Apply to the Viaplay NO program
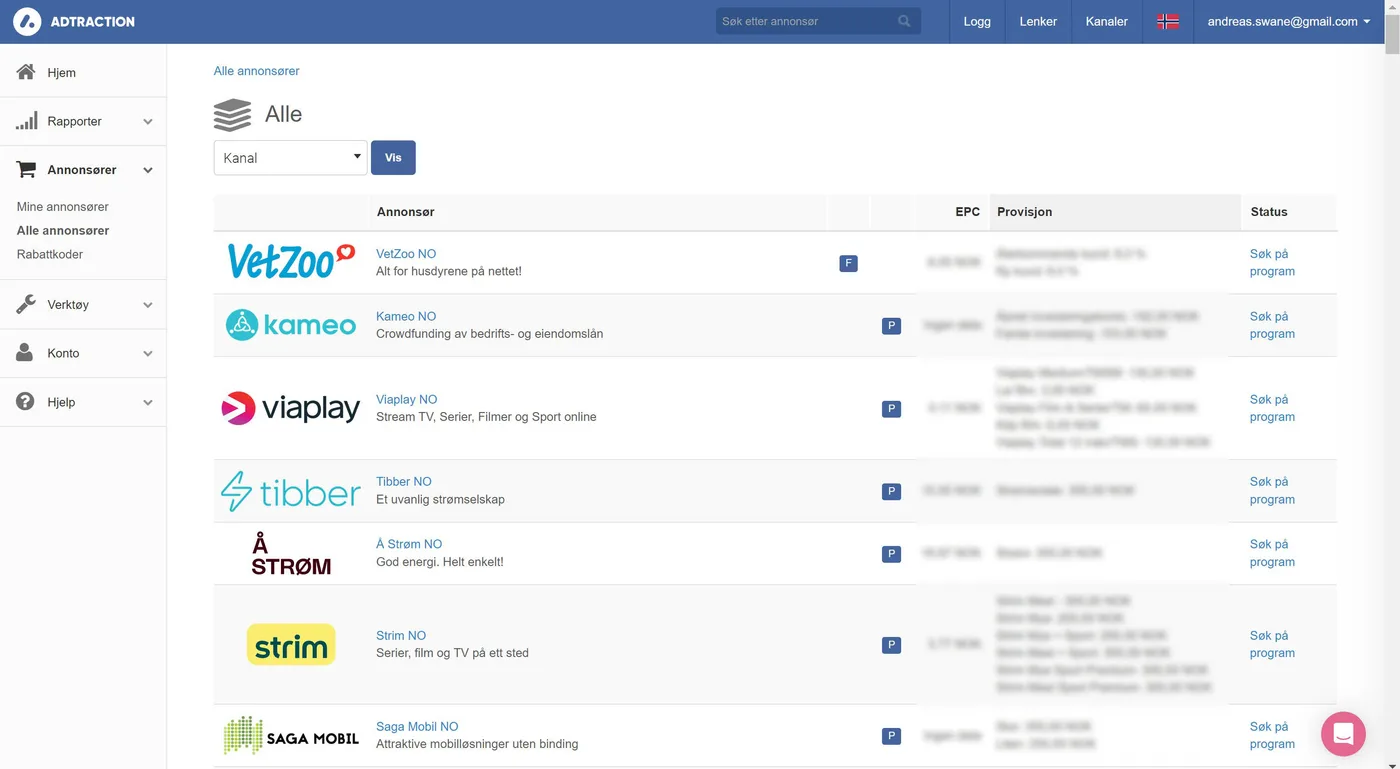 coord(1272,408)
